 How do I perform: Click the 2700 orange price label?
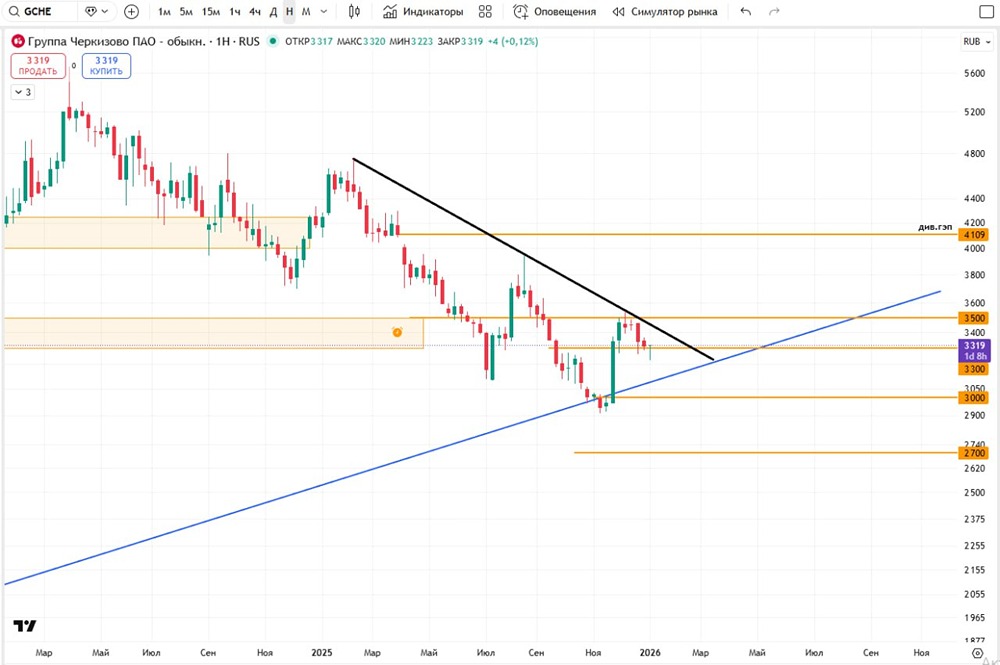pyautogui.click(x=974, y=453)
